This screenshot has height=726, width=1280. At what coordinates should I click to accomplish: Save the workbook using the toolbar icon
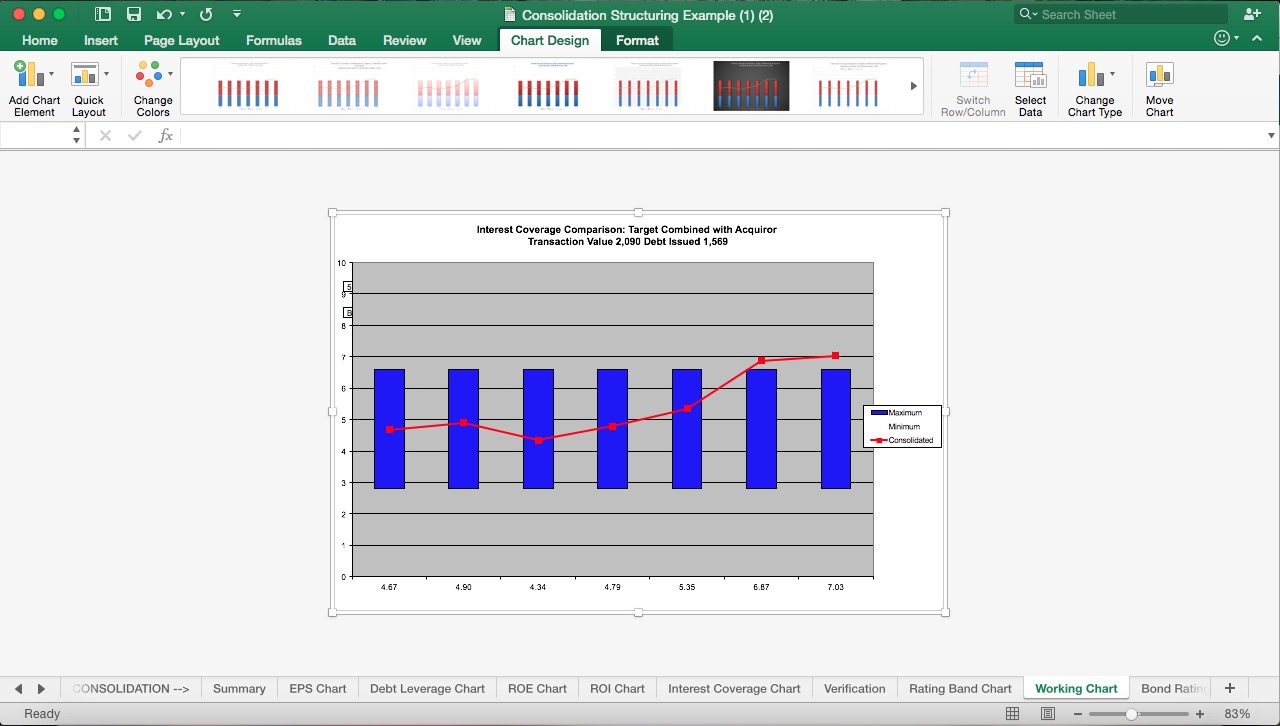(134, 14)
